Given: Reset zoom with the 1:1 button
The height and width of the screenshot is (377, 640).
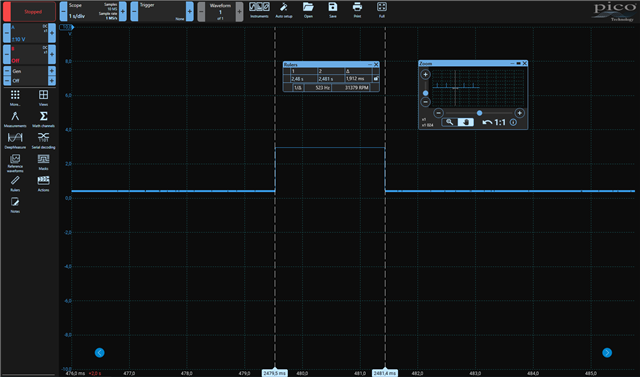Looking at the screenshot, I should 500,122.
